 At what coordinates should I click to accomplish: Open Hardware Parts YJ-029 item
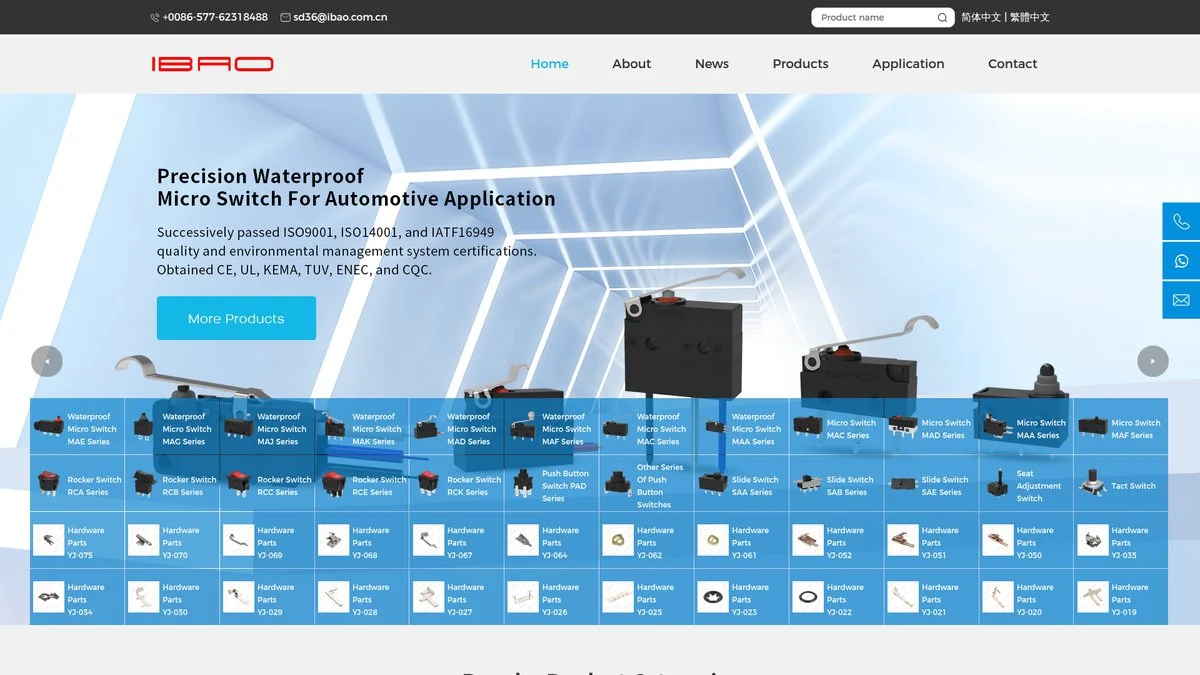coord(267,598)
